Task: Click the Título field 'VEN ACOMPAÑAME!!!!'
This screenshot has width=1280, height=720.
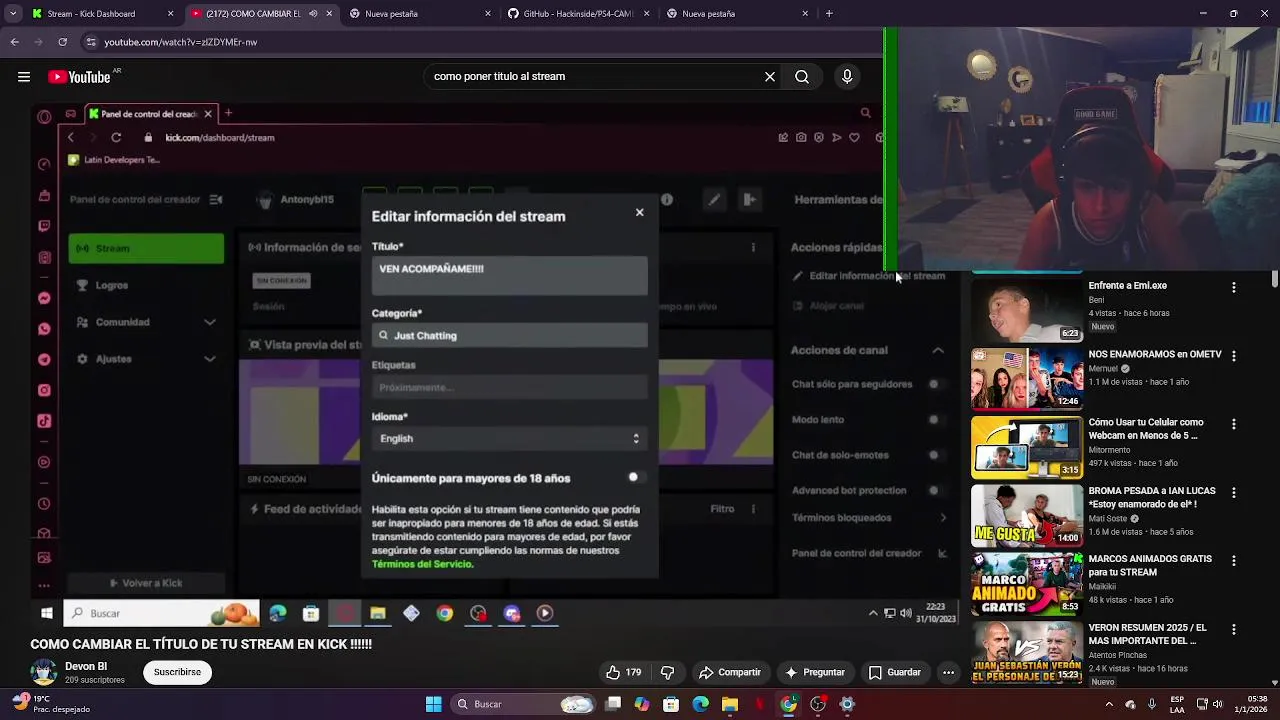Action: (509, 275)
